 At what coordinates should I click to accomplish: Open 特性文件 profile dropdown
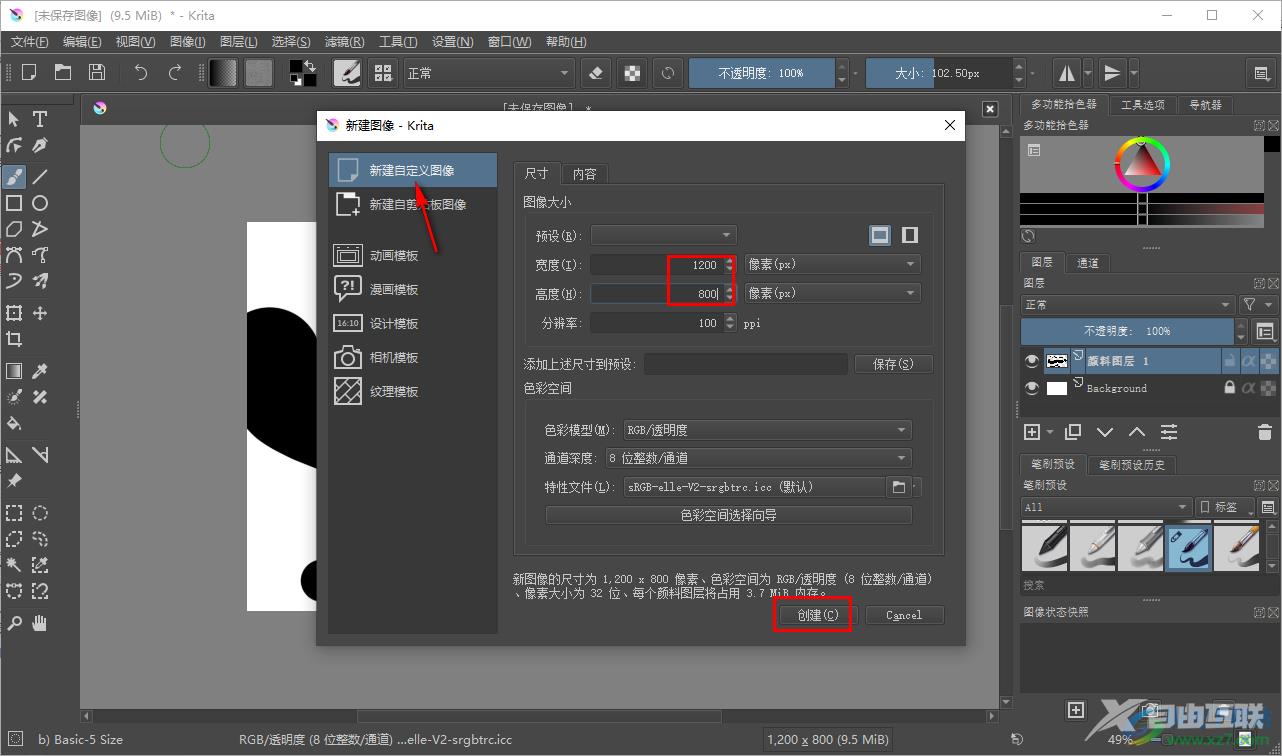click(x=755, y=487)
